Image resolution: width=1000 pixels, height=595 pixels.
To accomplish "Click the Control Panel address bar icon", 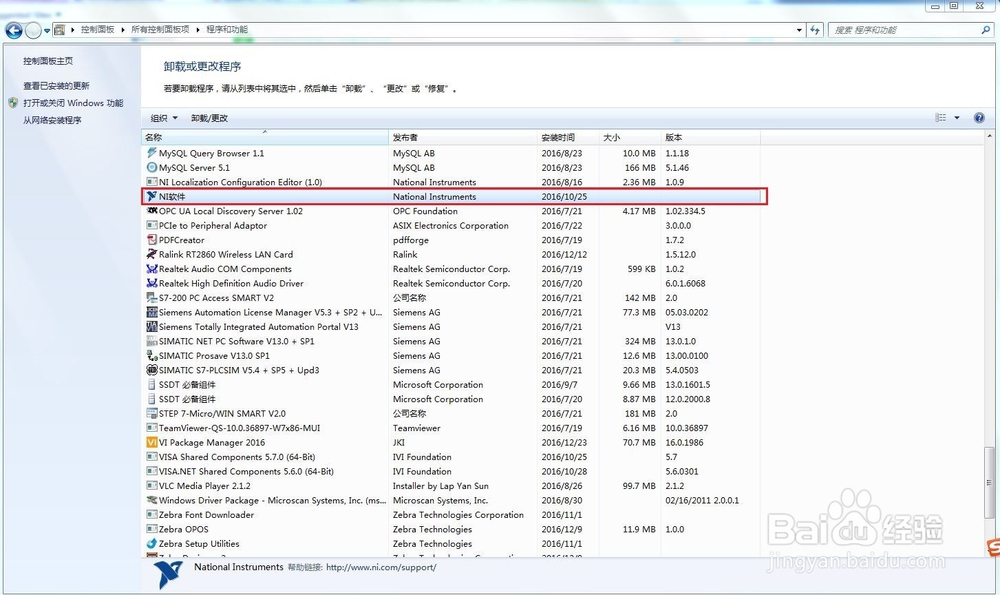I will [x=59, y=29].
